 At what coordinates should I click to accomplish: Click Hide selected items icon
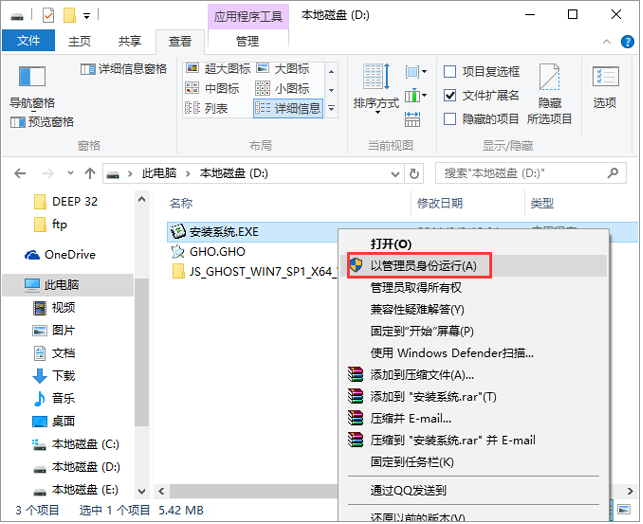point(549,77)
